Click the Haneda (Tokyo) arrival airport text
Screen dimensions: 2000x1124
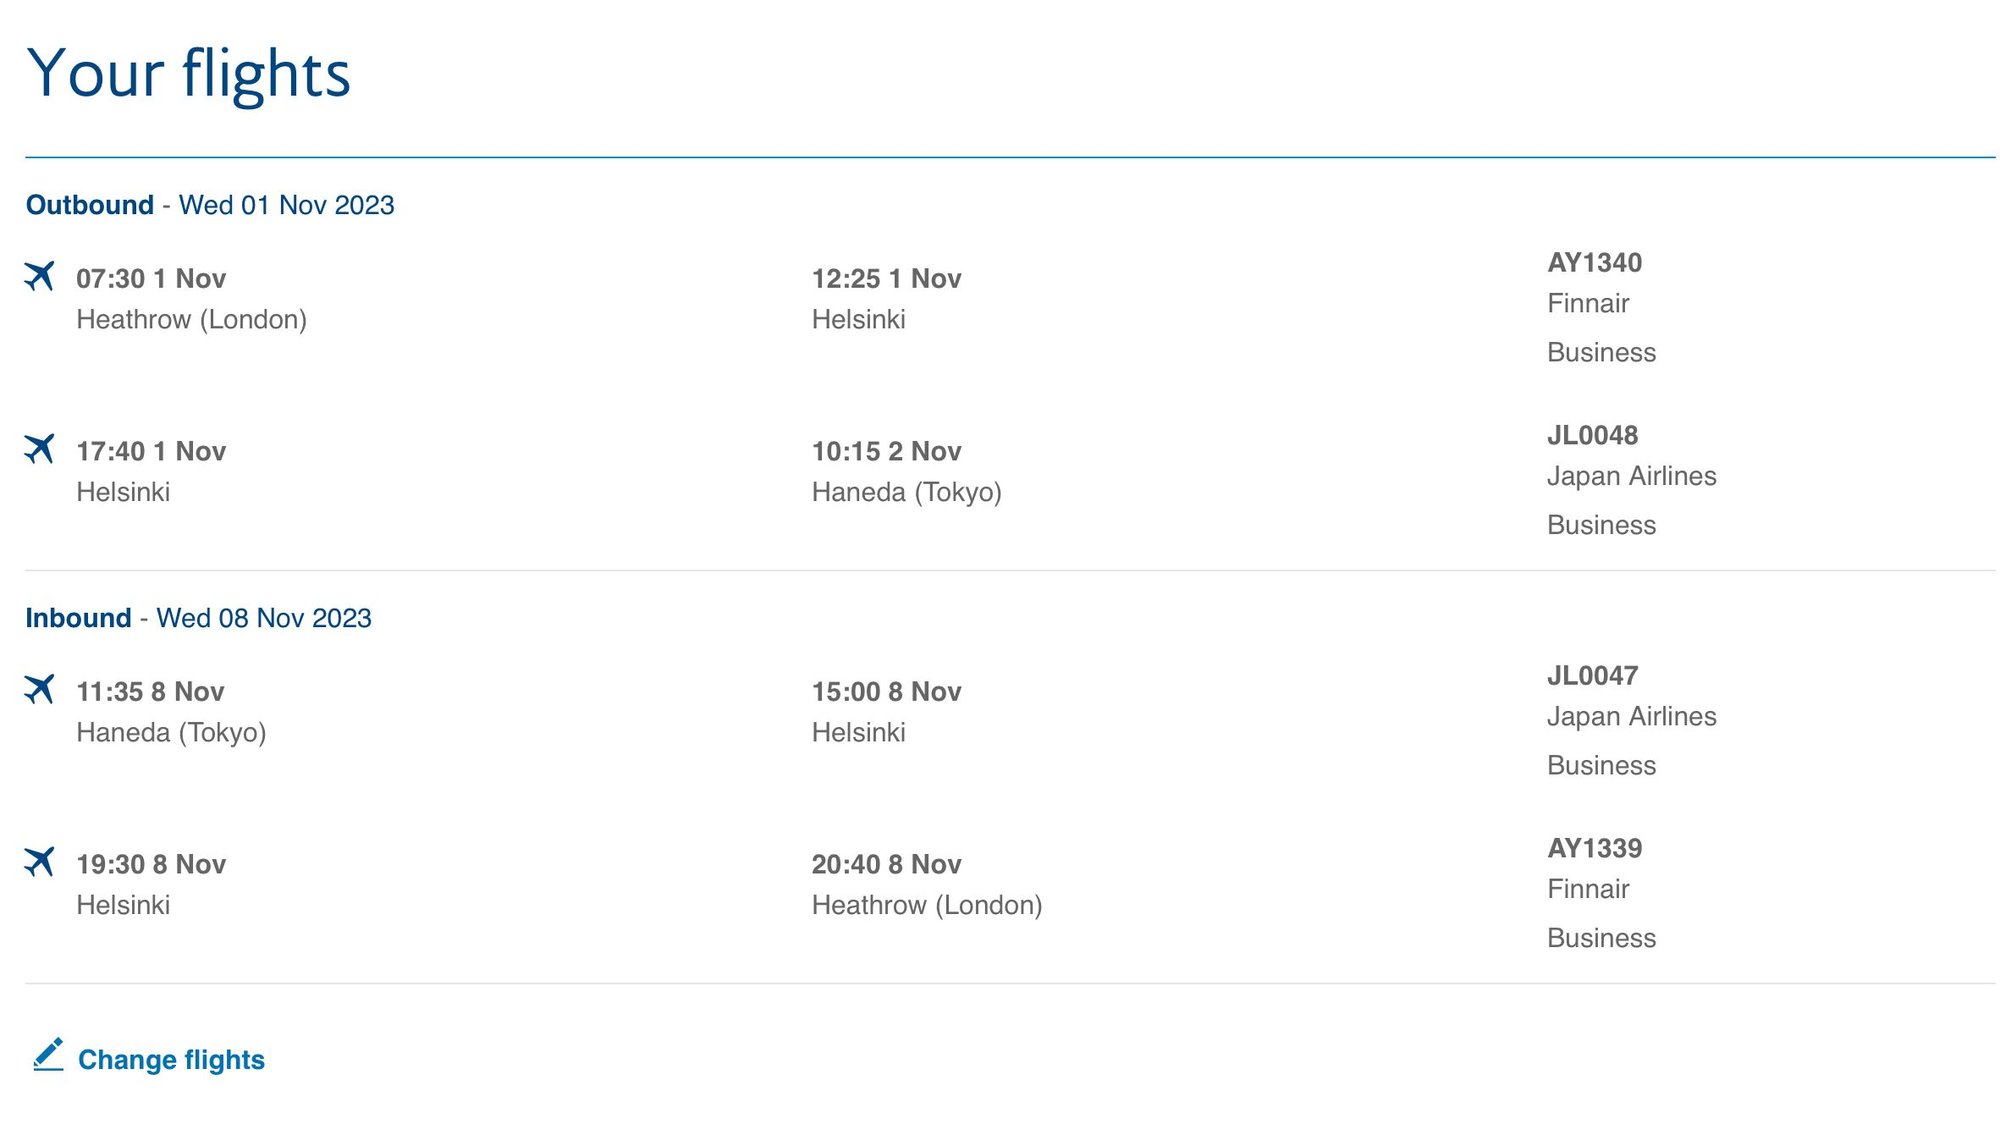click(x=906, y=492)
